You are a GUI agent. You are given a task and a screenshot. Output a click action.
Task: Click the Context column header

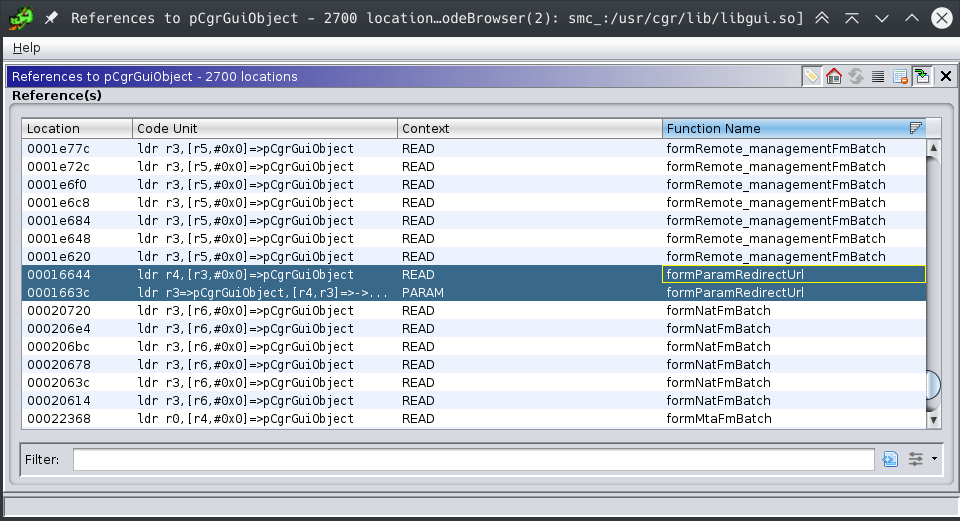pos(530,128)
